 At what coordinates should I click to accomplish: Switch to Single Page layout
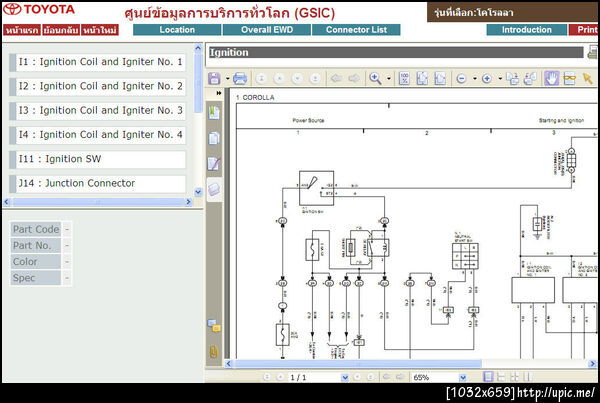click(488, 377)
